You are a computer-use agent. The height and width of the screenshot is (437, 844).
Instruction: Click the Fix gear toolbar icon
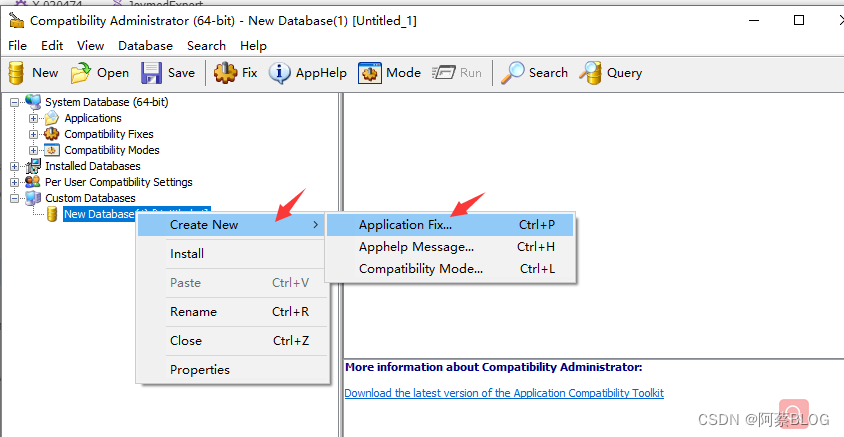(x=226, y=73)
